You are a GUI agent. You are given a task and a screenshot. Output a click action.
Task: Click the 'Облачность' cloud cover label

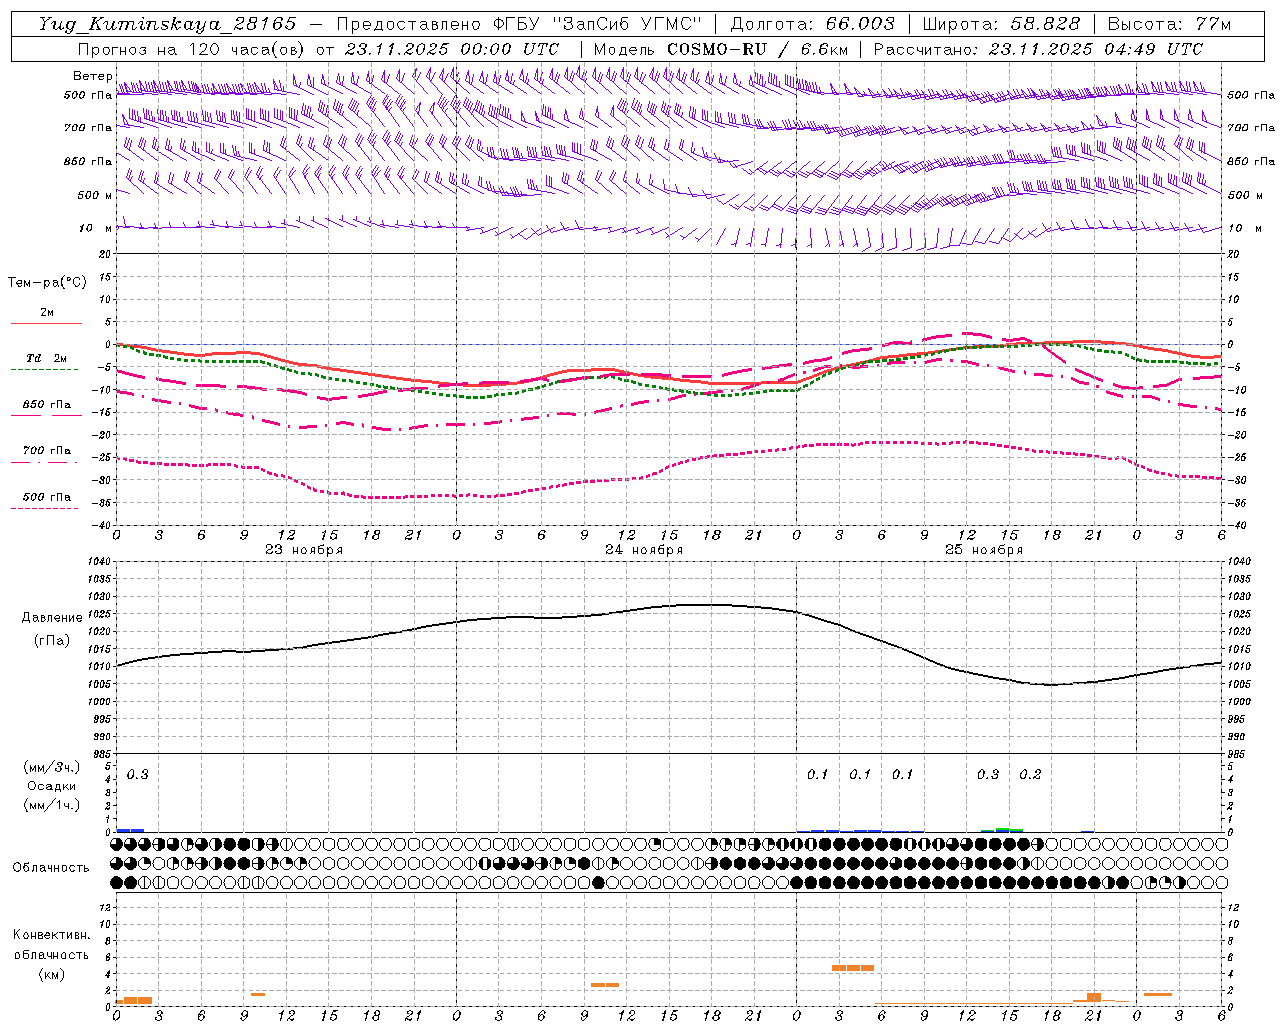tap(51, 868)
